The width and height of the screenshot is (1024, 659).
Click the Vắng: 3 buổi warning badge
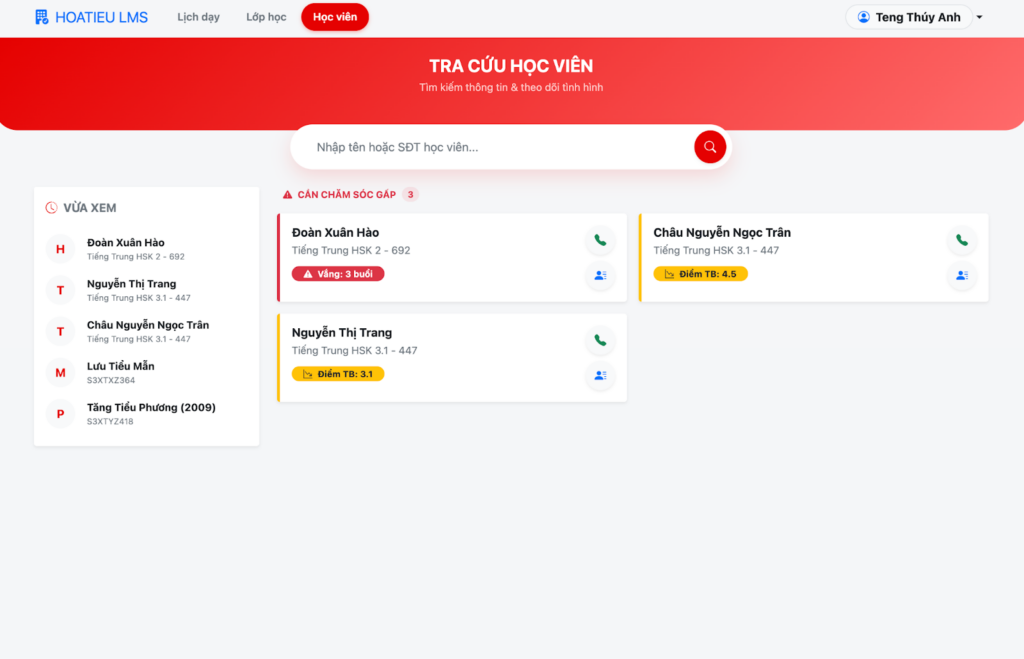[338, 274]
